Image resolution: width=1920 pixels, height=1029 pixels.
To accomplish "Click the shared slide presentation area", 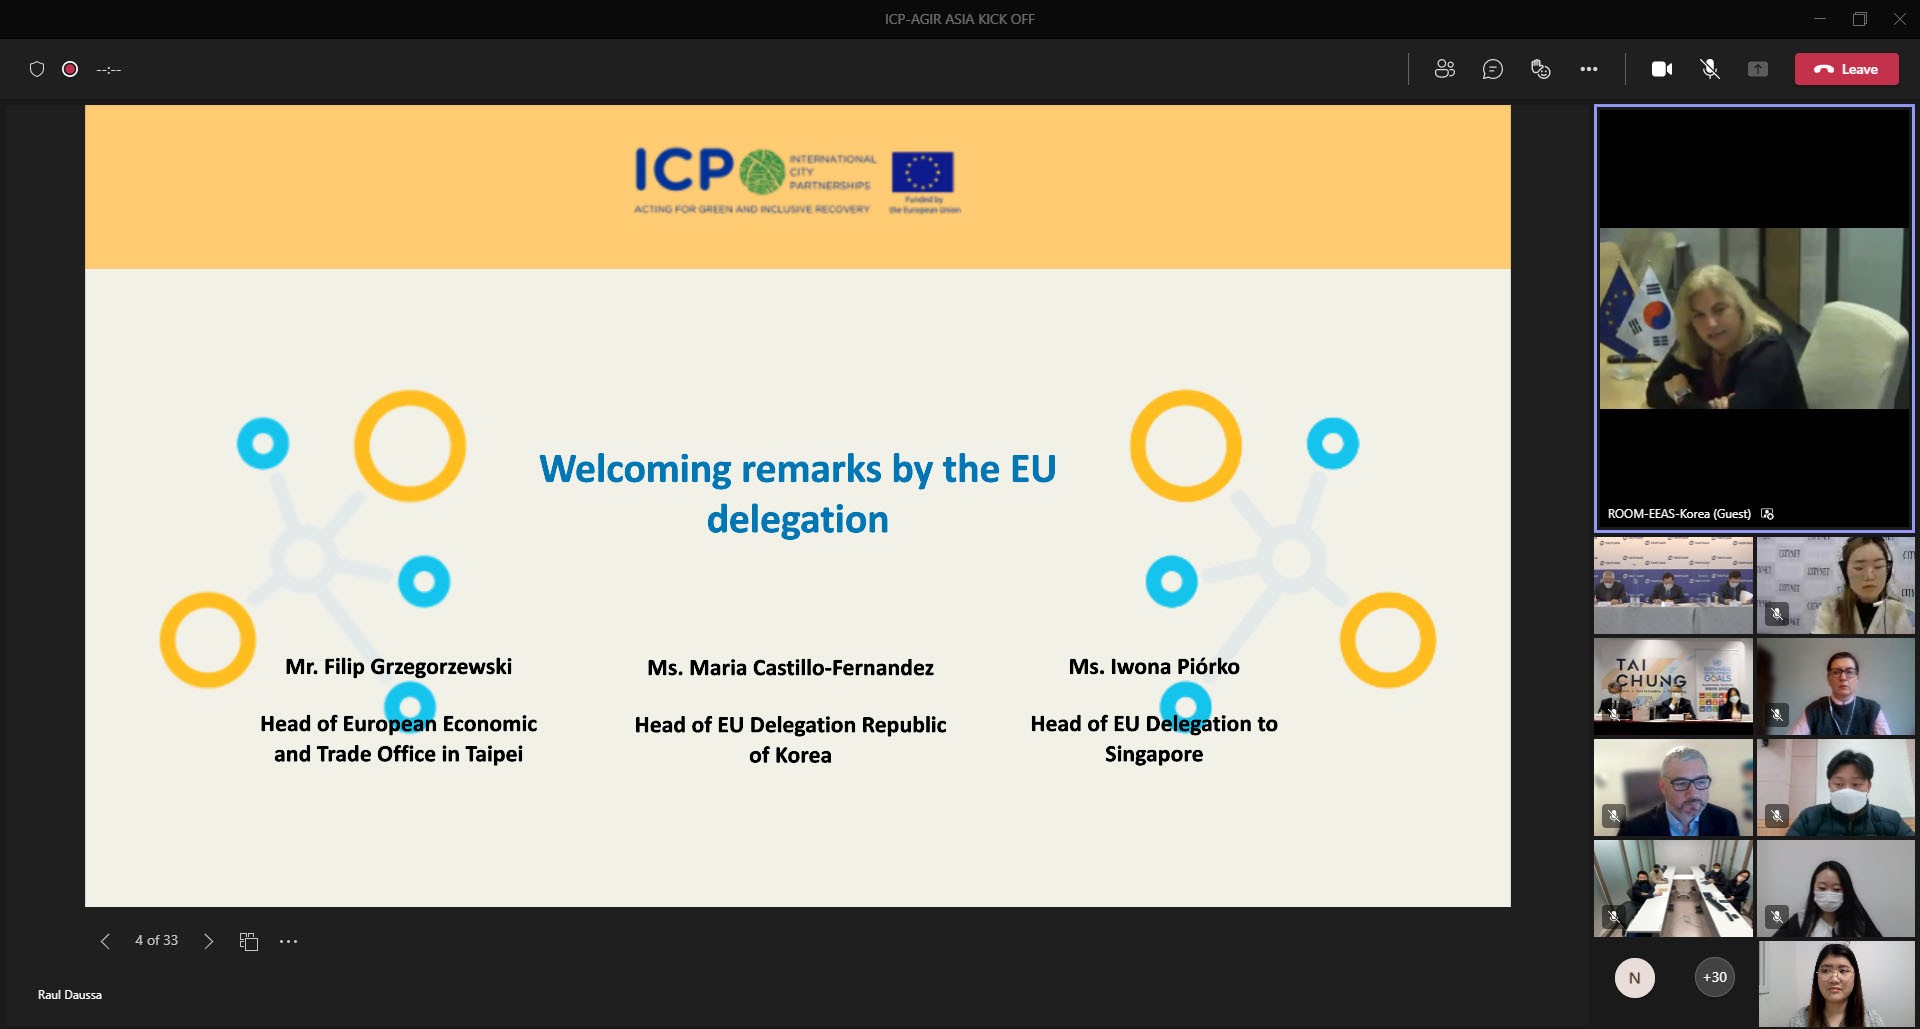I will pos(797,506).
